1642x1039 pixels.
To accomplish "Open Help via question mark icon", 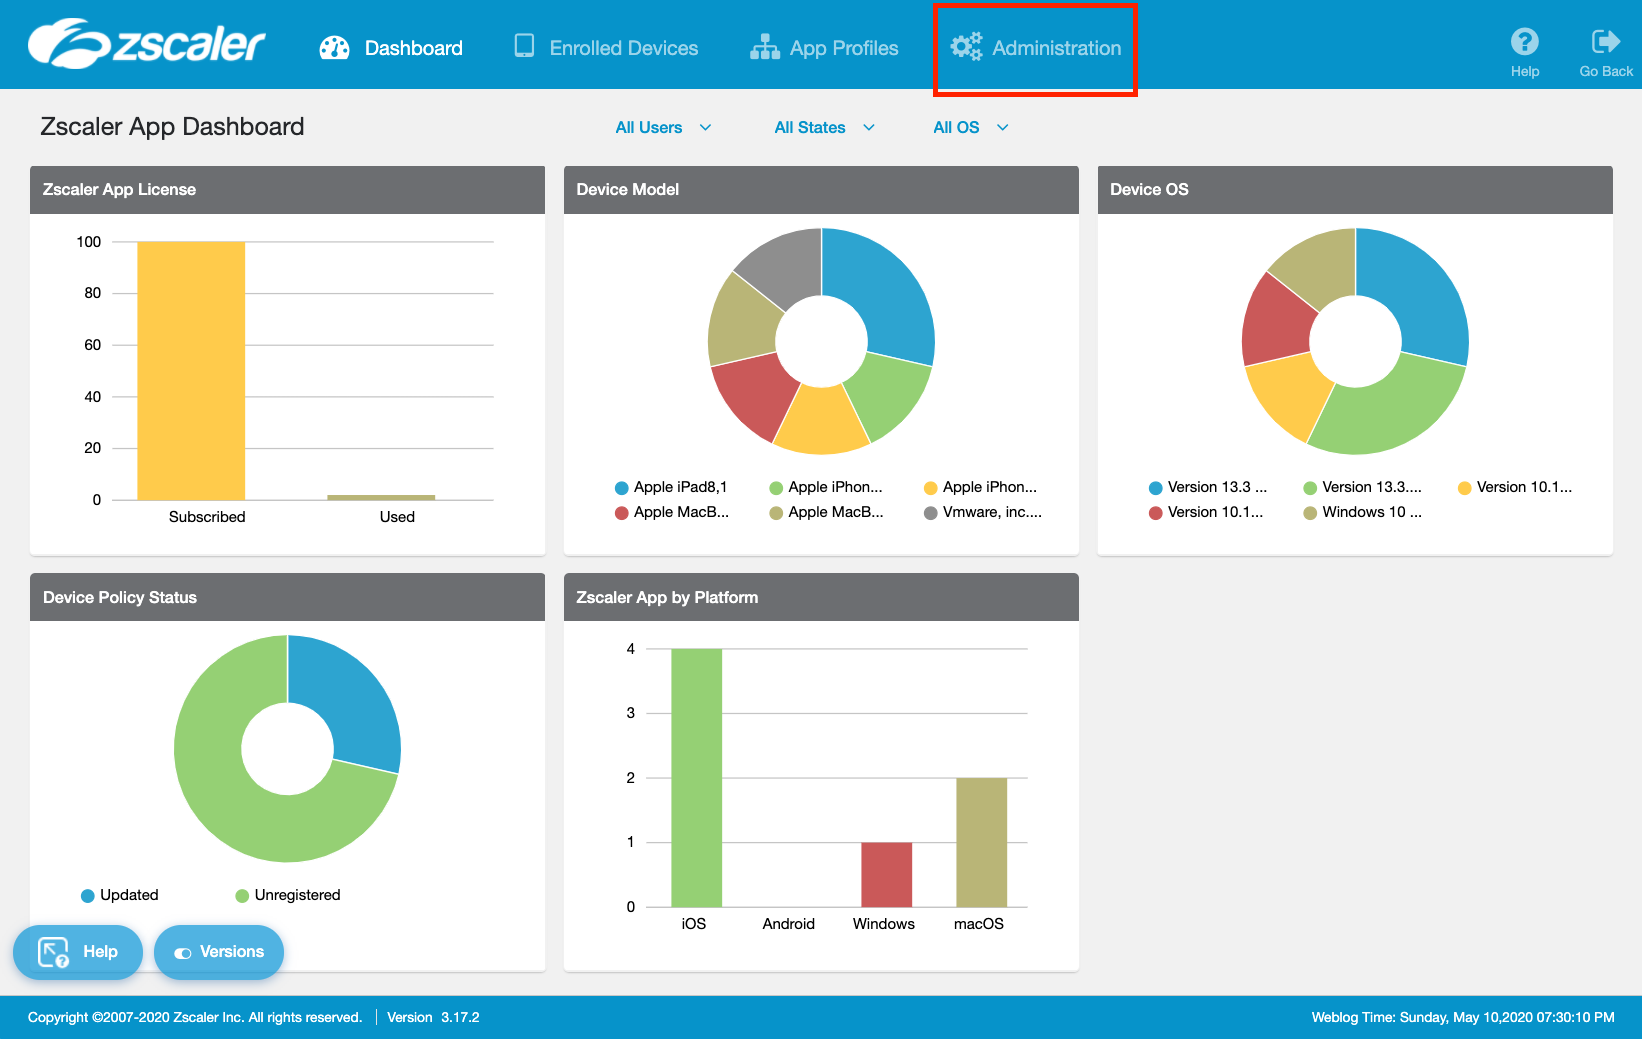I will [1524, 42].
